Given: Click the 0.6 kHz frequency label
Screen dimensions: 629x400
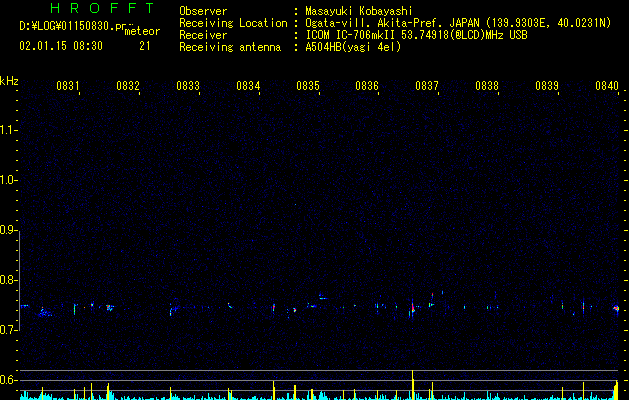Looking at the screenshot, I should (x=8, y=380).
